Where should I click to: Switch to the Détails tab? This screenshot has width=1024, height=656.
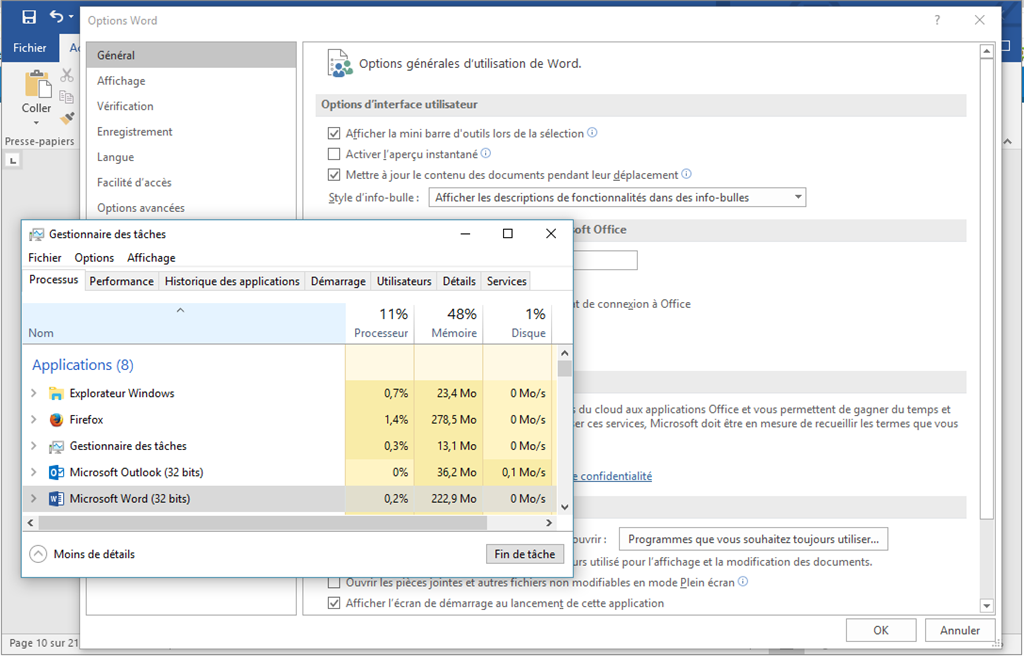point(459,281)
